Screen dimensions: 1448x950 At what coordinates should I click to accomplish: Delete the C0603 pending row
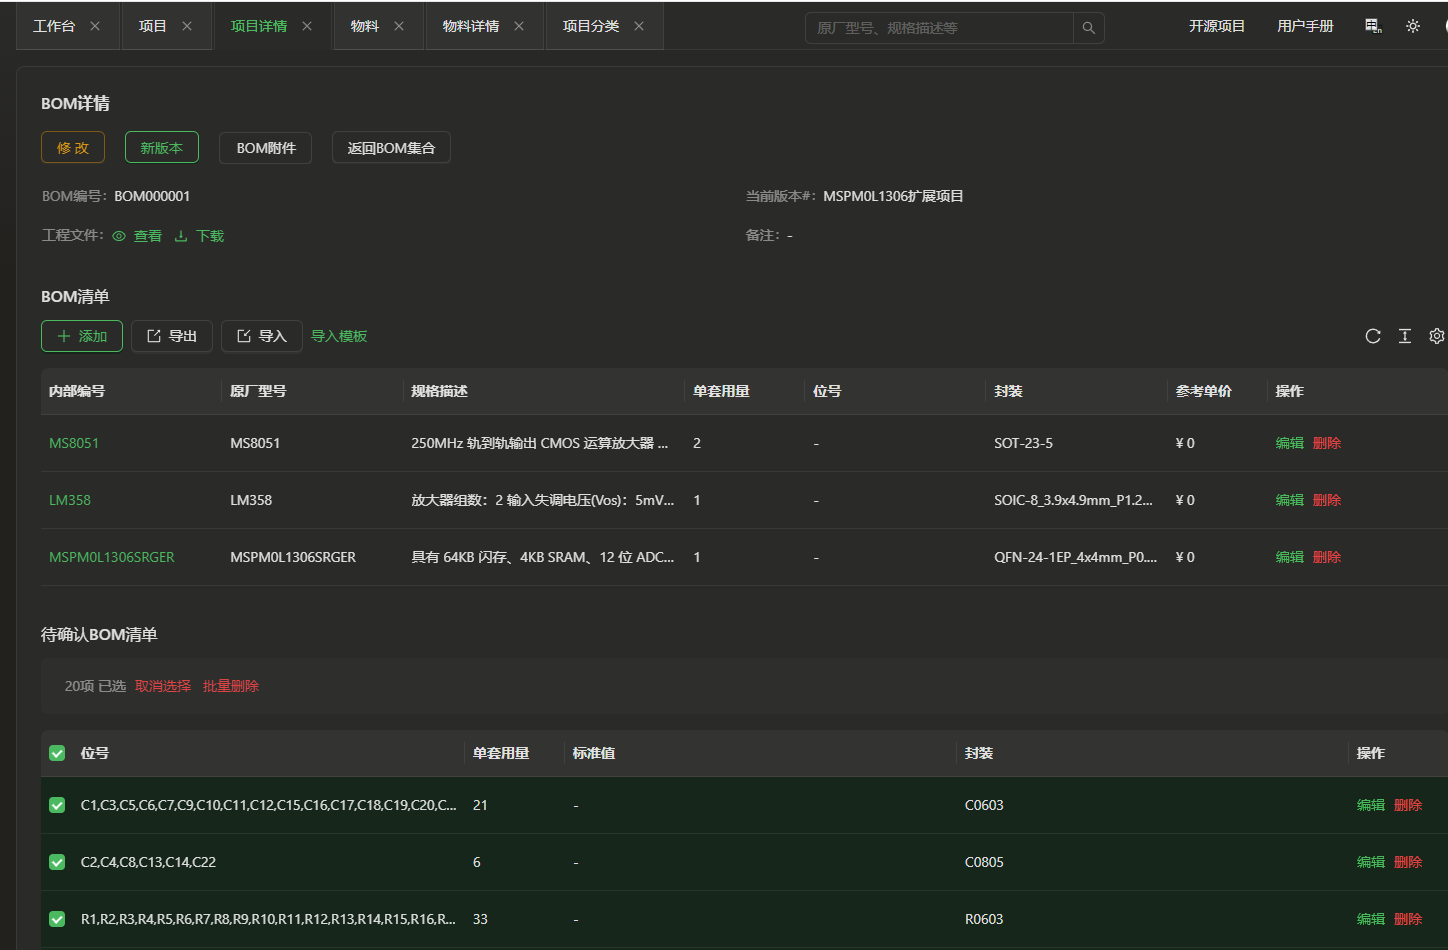tap(1408, 805)
